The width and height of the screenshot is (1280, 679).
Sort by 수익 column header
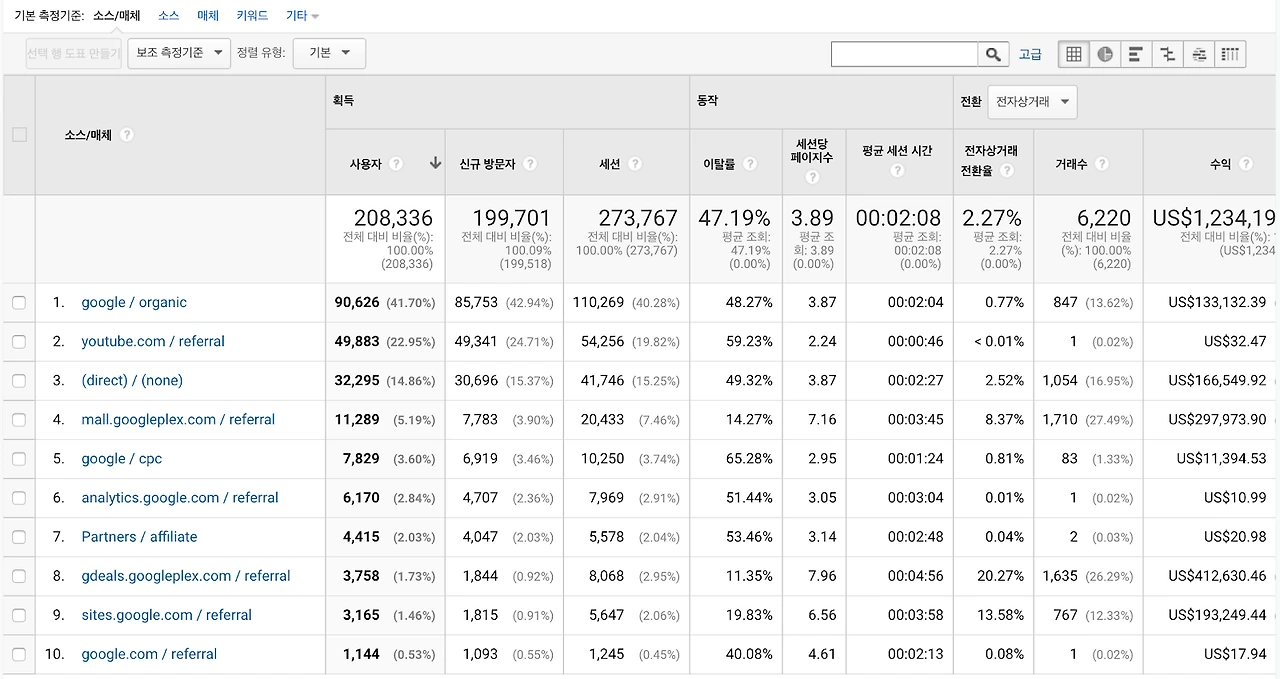[x=1220, y=164]
